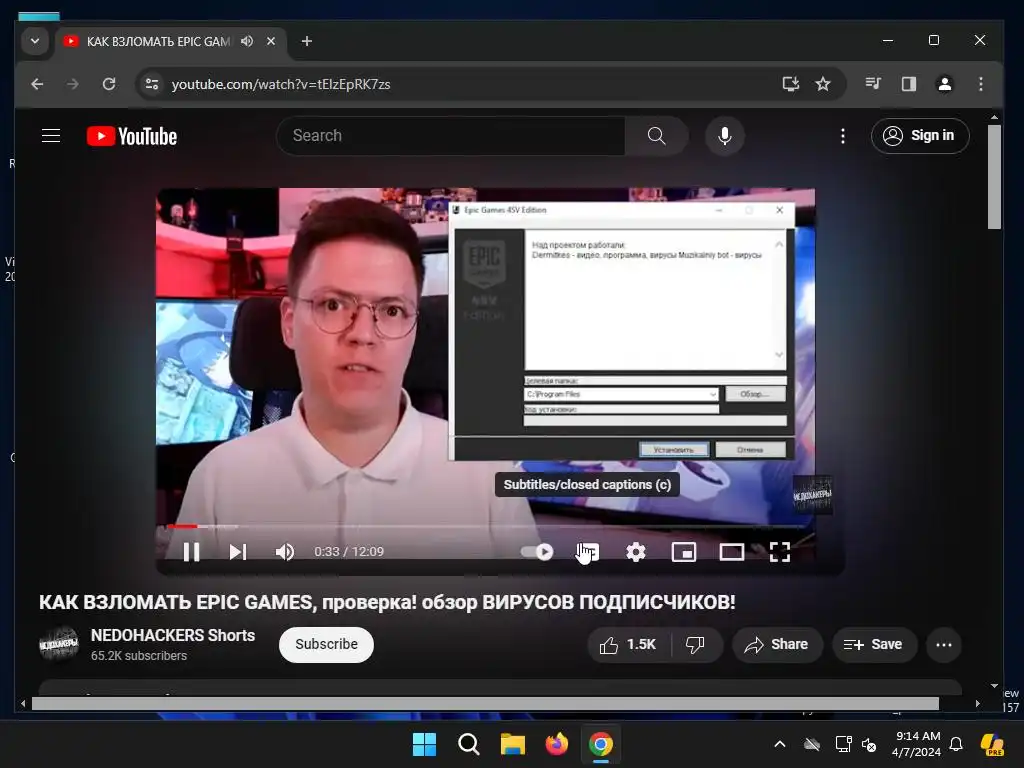
Task: Launch Firefox from the taskbar
Action: pyautogui.click(x=556, y=744)
